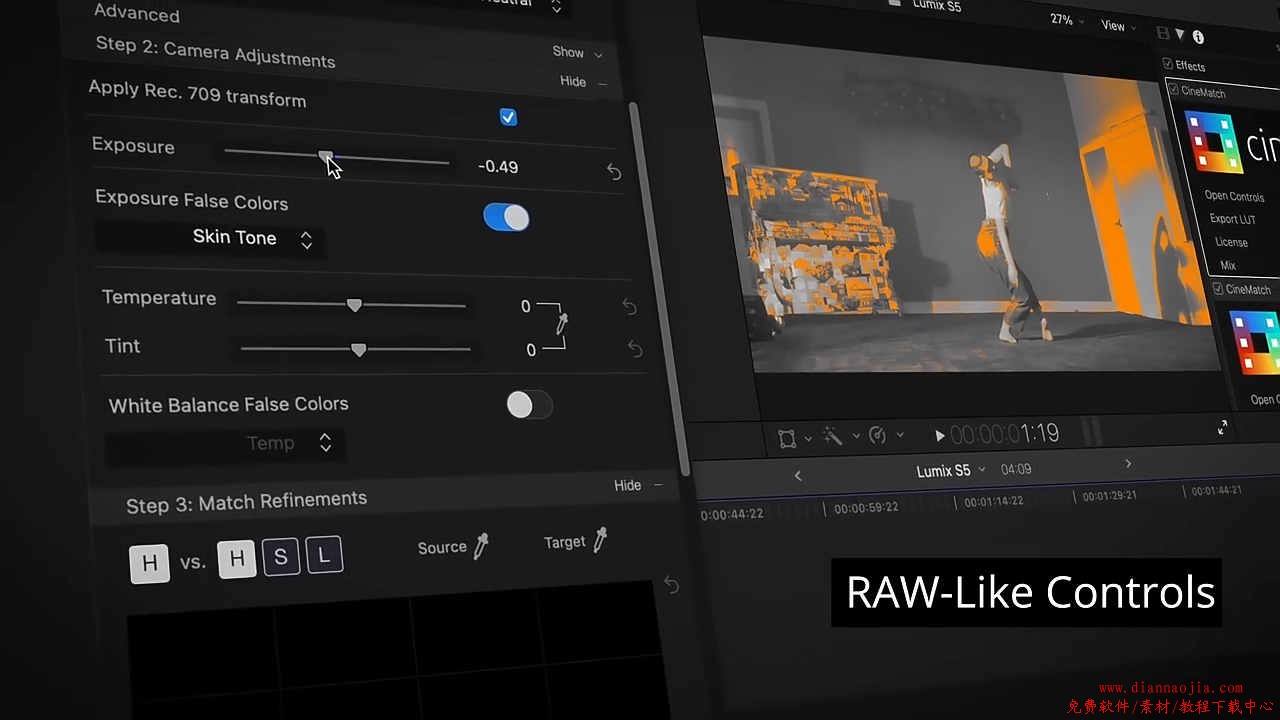Click Show in the Advanced section
Image resolution: width=1280 pixels, height=720 pixels.
[x=576, y=52]
